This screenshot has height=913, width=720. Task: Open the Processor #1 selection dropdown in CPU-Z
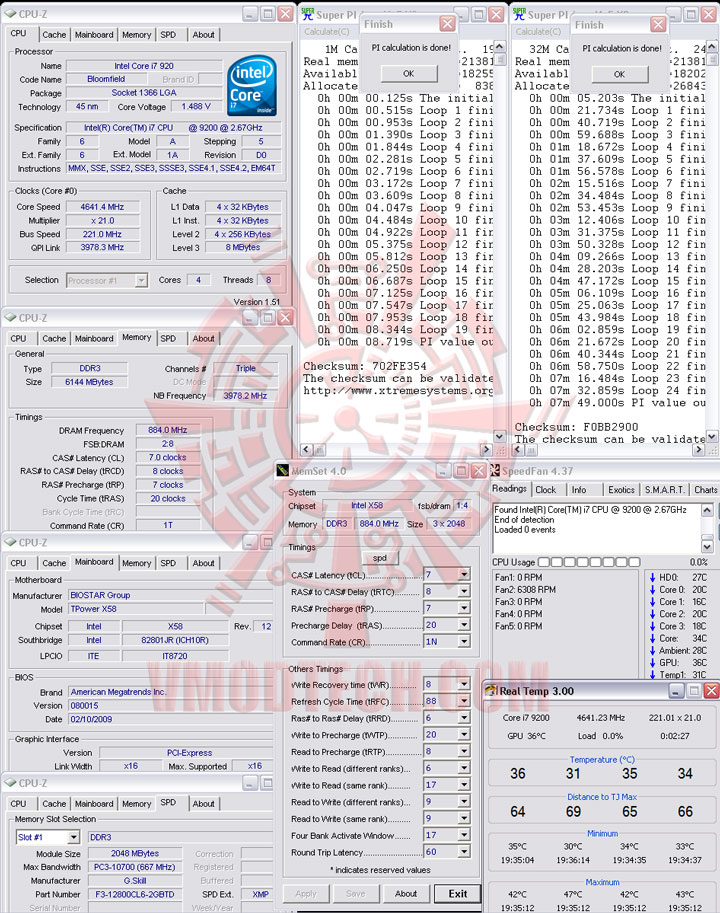click(x=141, y=281)
